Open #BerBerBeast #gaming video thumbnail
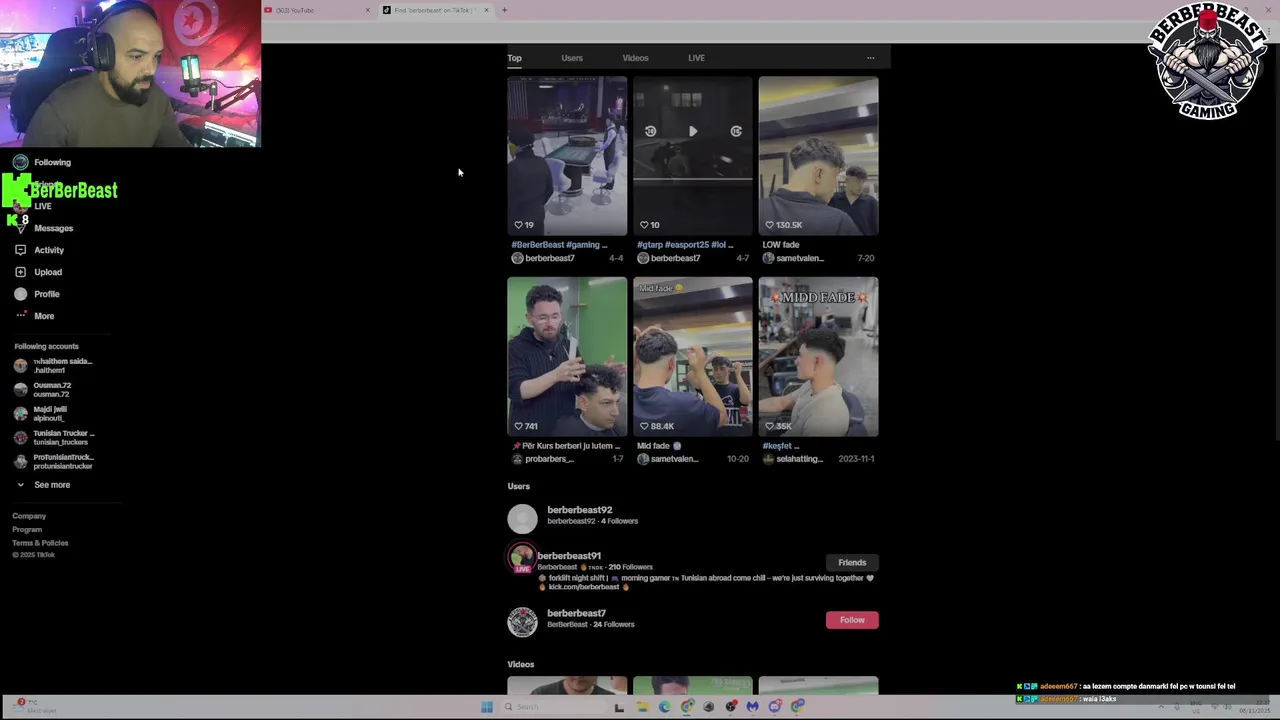1280x720 pixels. tap(567, 156)
